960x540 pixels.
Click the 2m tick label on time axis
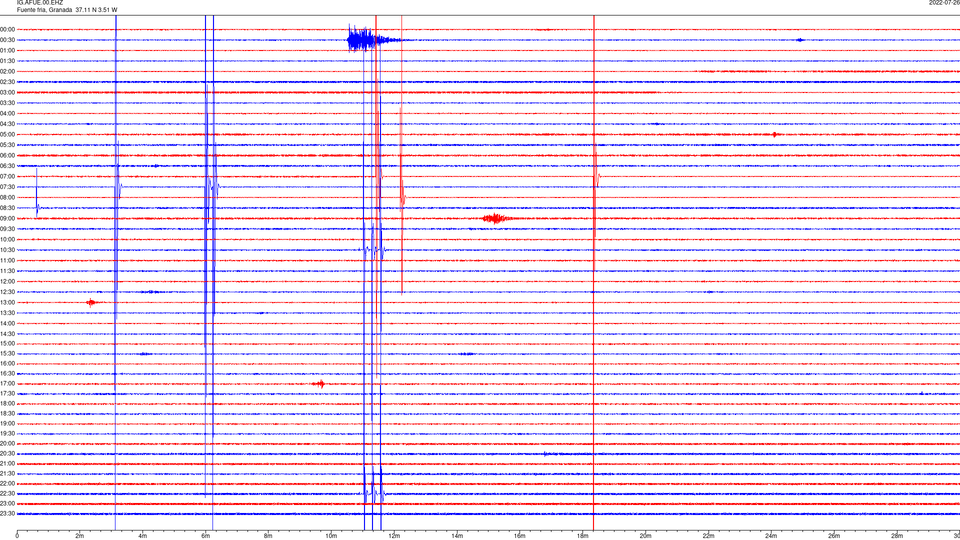coord(80,536)
